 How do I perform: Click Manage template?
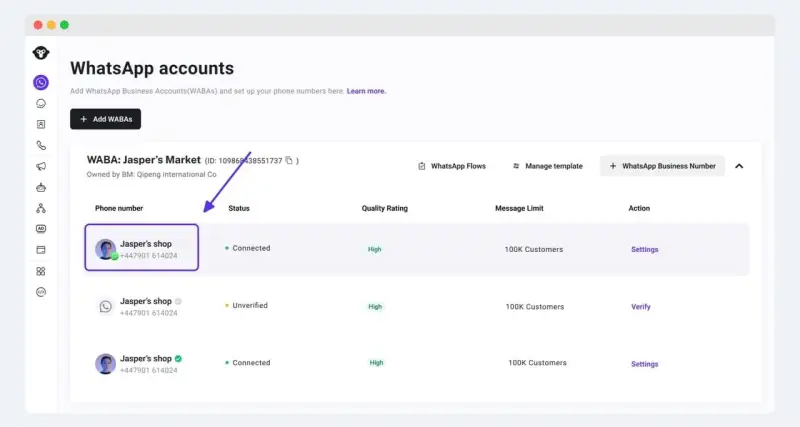548,166
